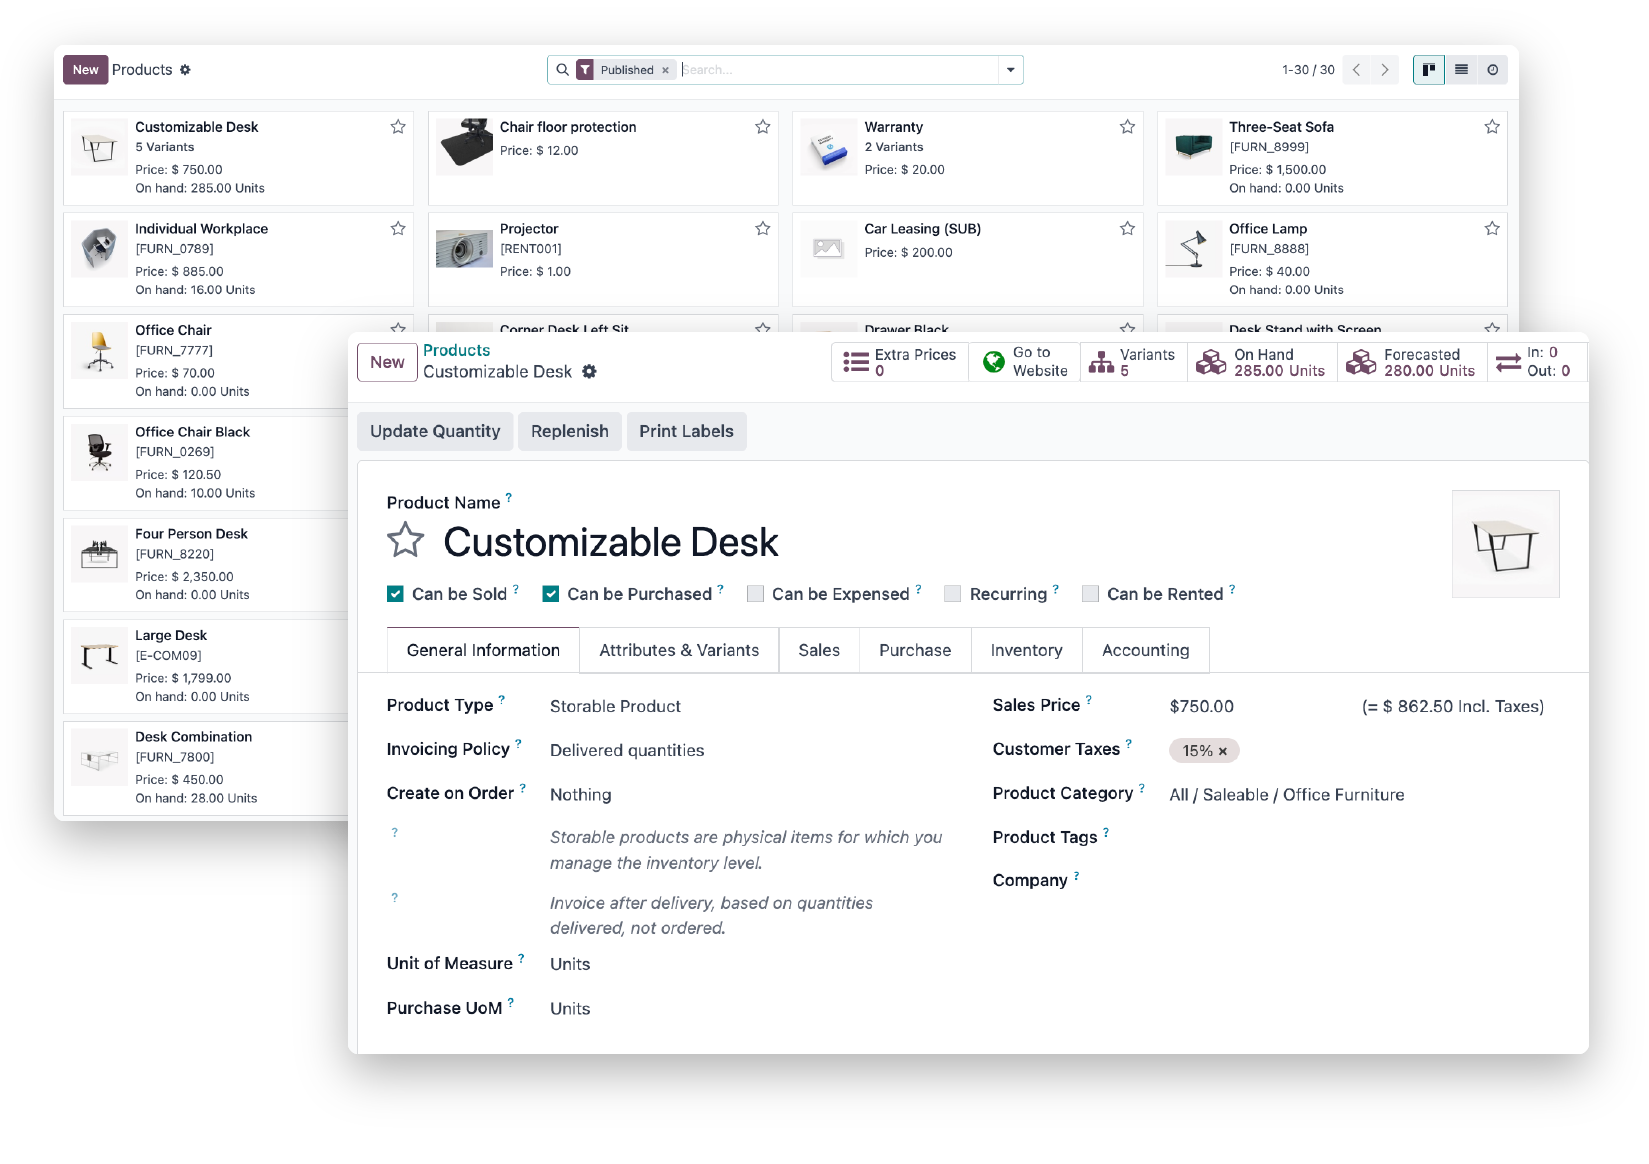Click the Customizable Desk product image
This screenshot has height=1164, width=1649.
pos(1506,544)
